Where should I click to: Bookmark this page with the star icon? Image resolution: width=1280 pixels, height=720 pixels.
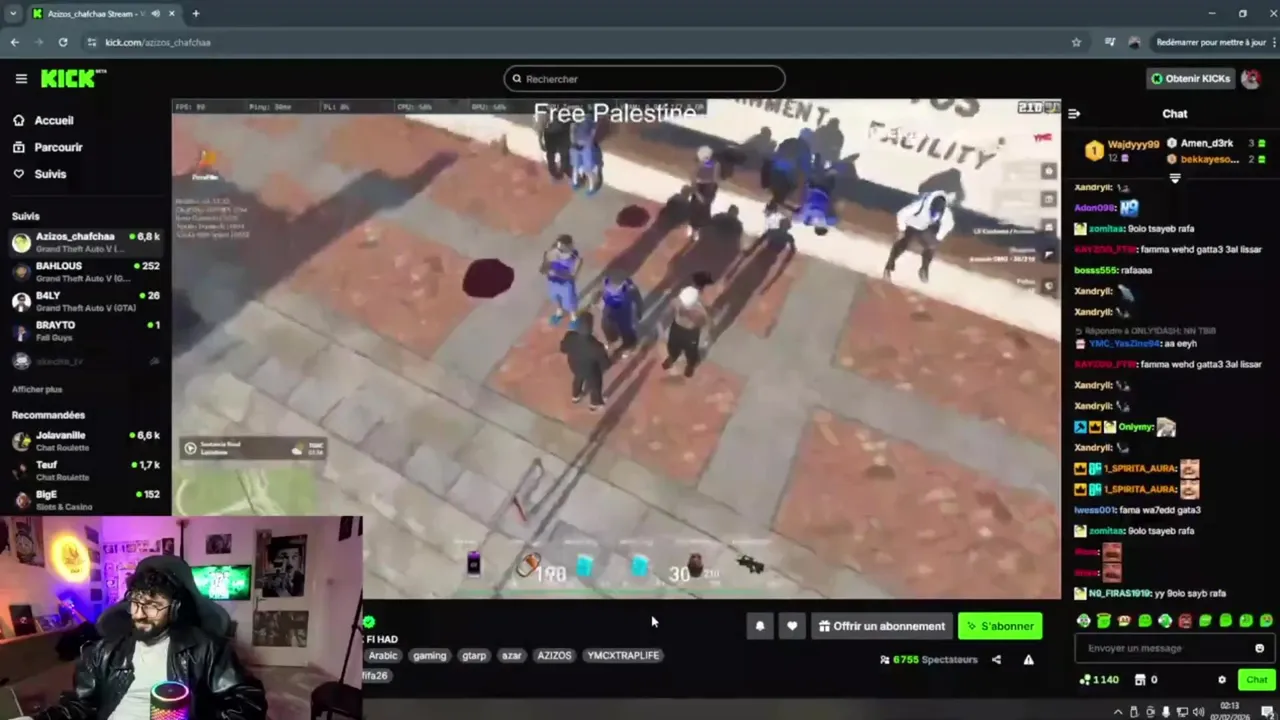(x=1076, y=42)
